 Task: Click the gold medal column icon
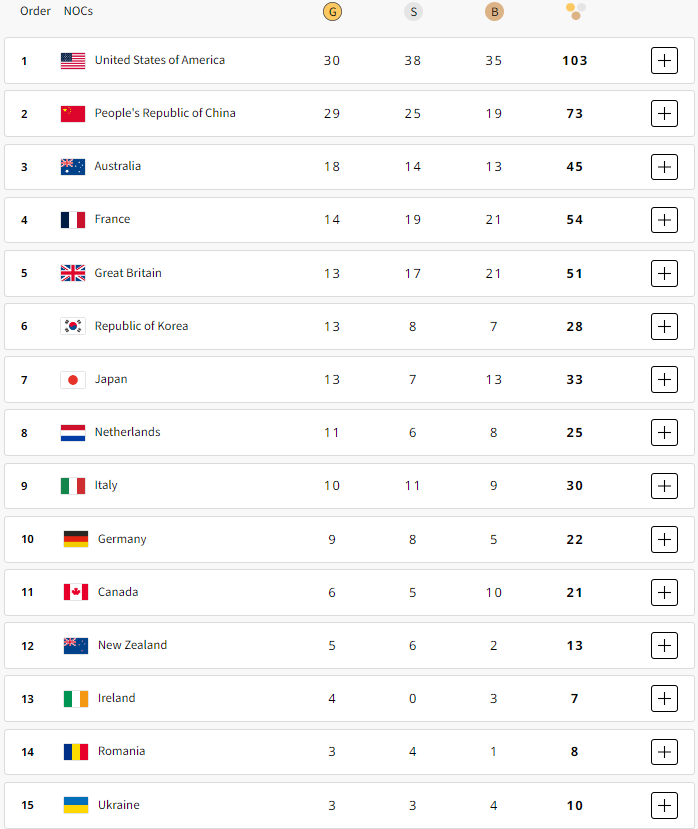click(x=332, y=12)
